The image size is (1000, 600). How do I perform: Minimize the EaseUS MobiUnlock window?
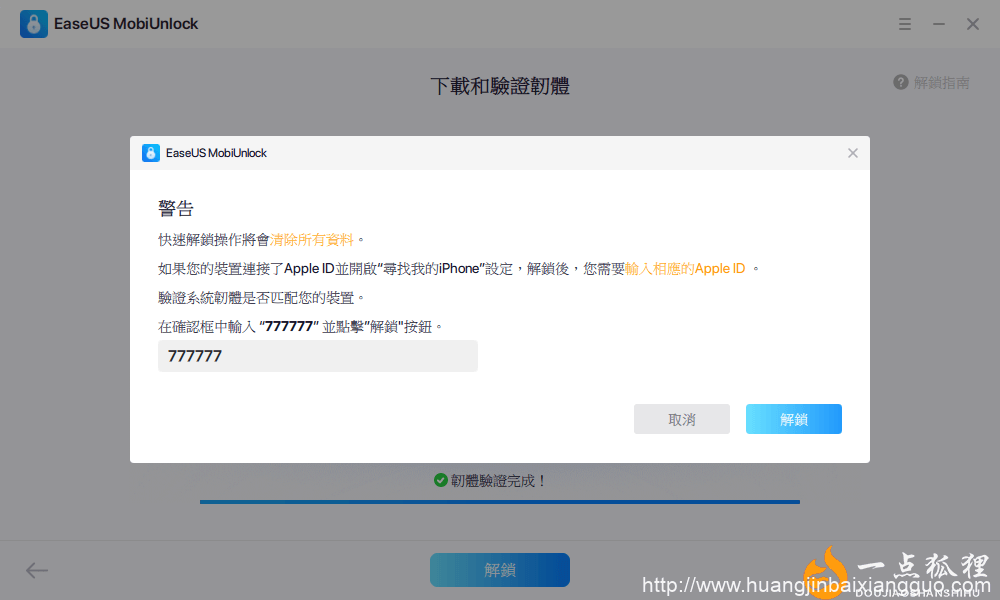(x=939, y=24)
